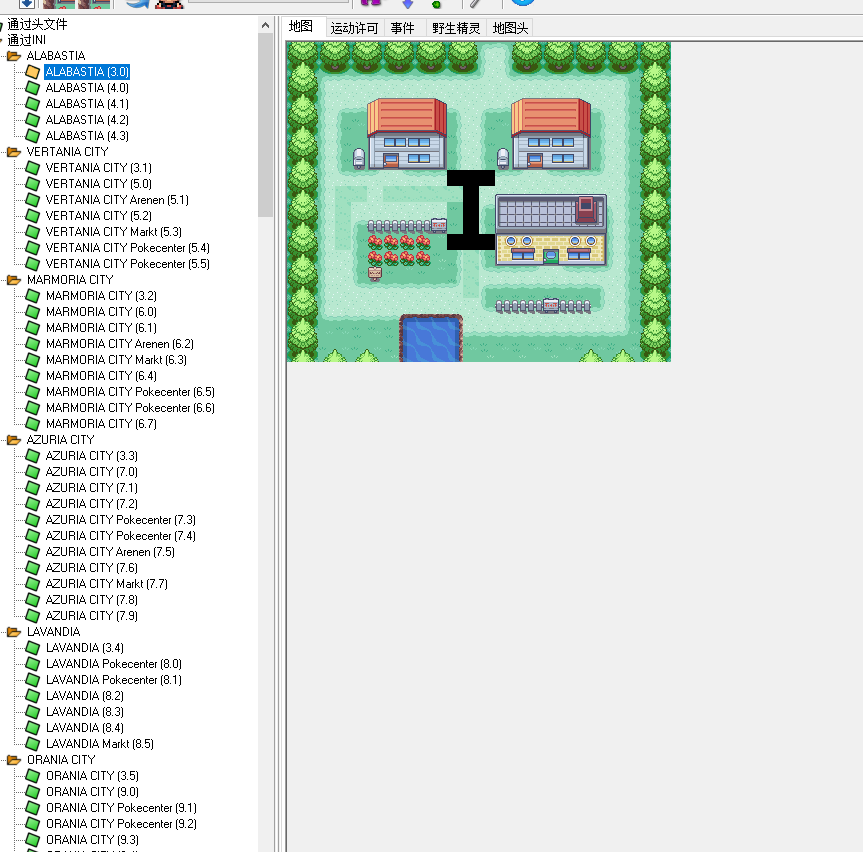Click the map icon for AZURIA CITY (3.3)
The height and width of the screenshot is (852, 863).
click(x=32, y=456)
